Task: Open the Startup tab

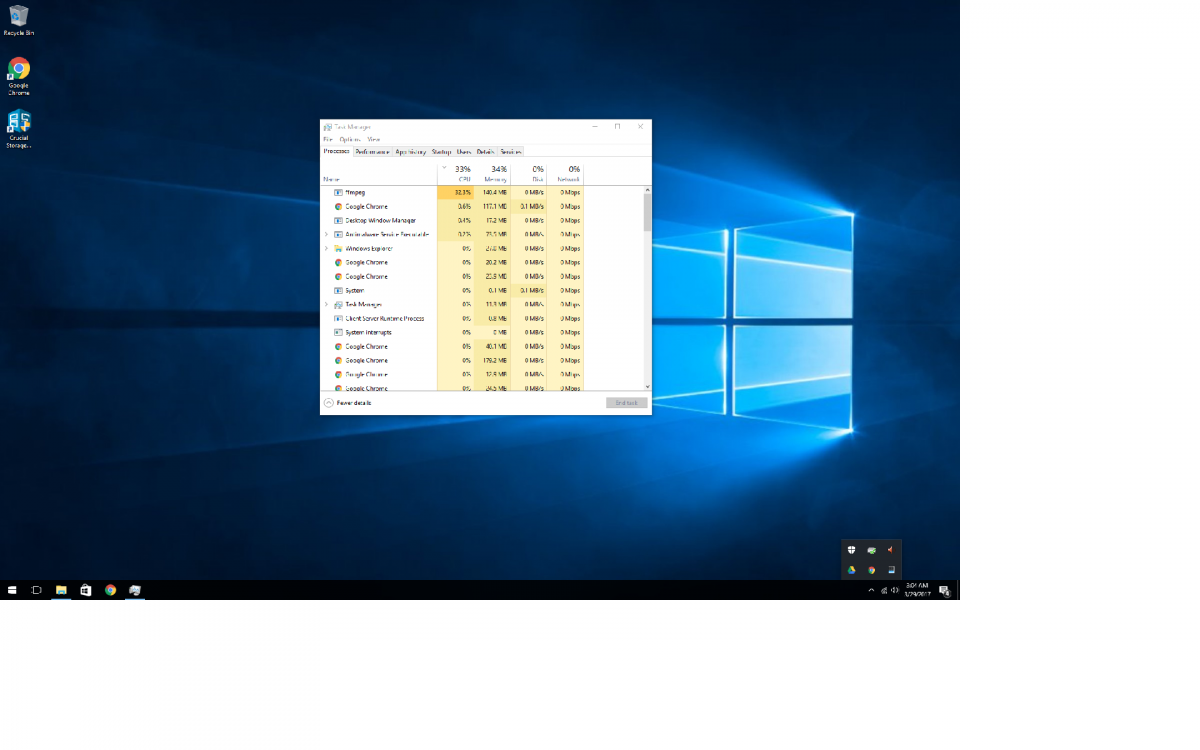Action: click(x=441, y=152)
